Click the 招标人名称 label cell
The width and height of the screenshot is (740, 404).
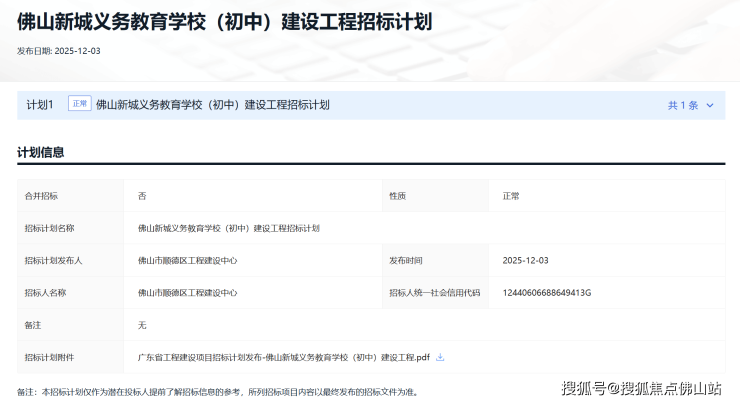70,293
